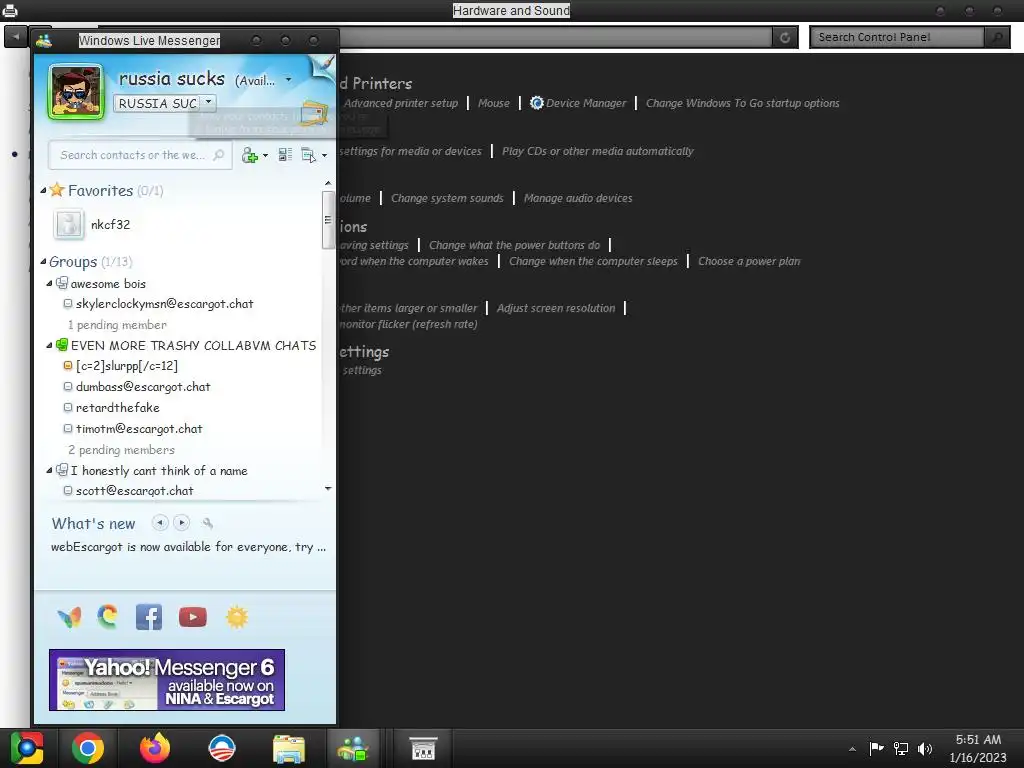Collapse the awesome bois group
This screenshot has width=1024, height=768.
50,283
